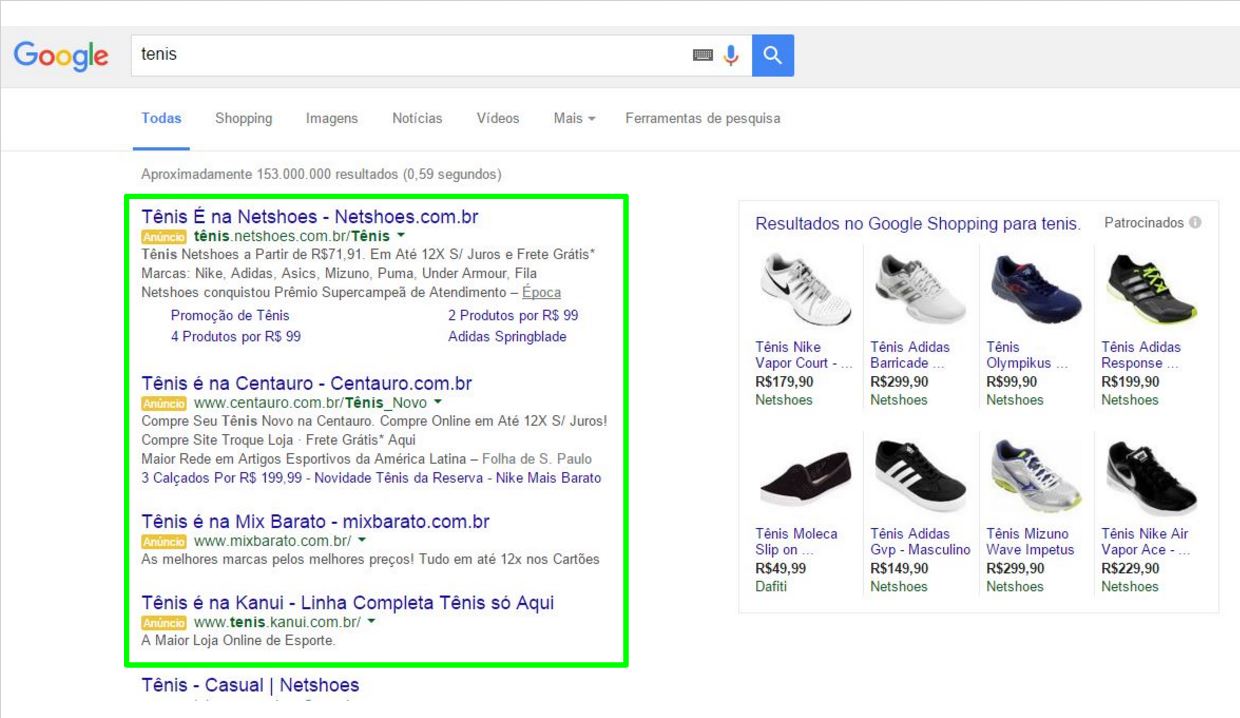Click the Google logo

[x=61, y=56]
